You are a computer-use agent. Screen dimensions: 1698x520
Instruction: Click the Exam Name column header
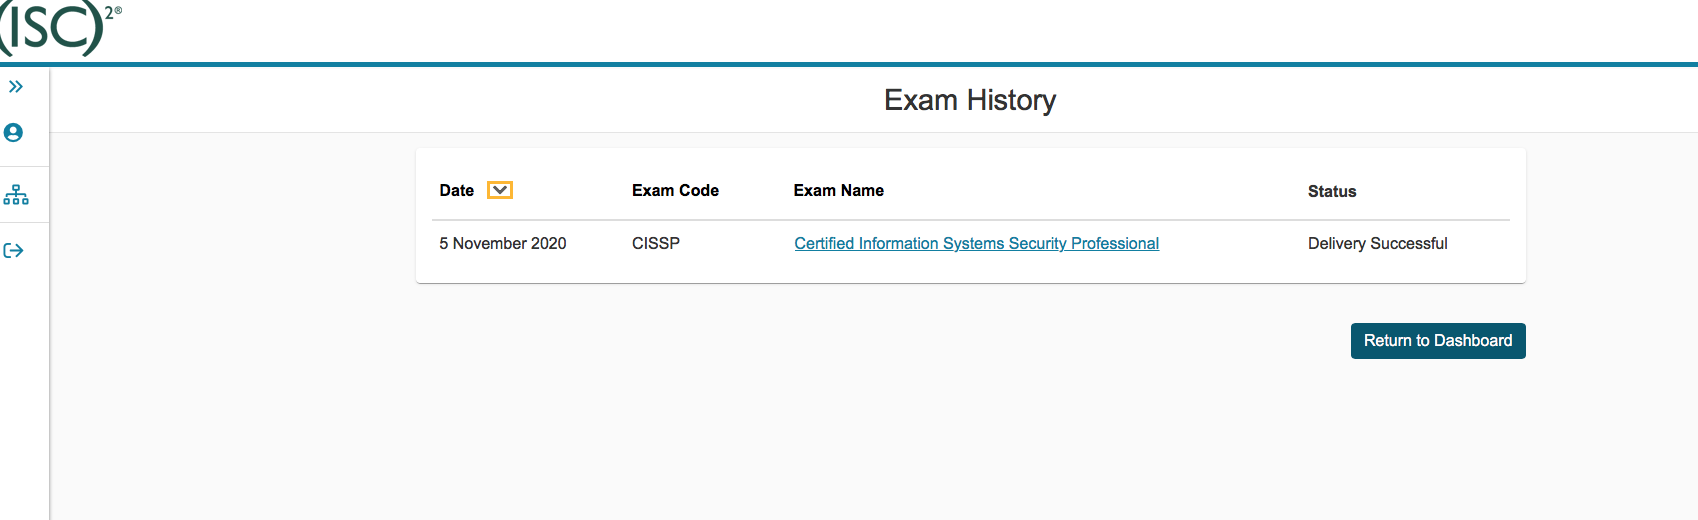coord(838,190)
